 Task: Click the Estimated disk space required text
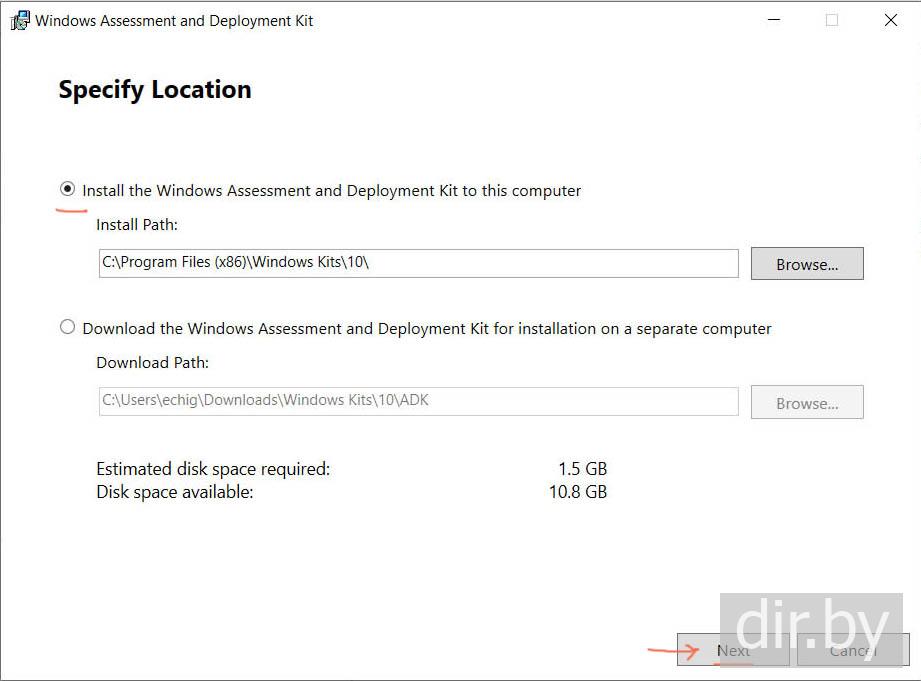213,468
